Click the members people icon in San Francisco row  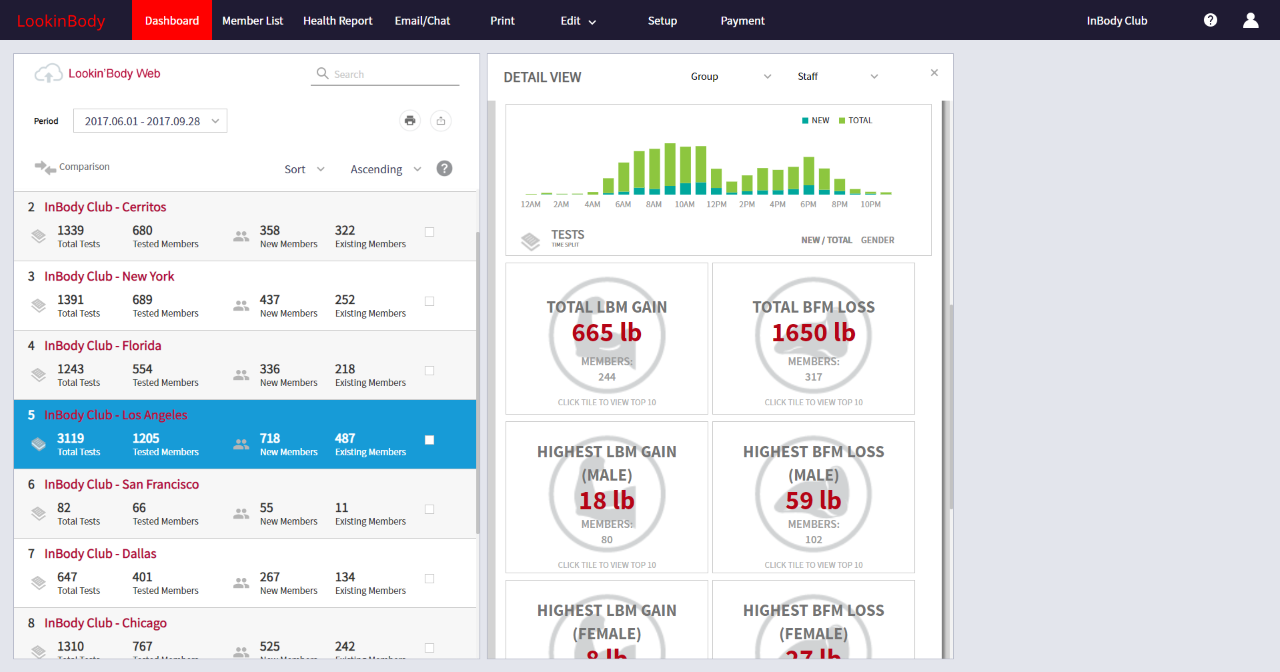pos(241,513)
